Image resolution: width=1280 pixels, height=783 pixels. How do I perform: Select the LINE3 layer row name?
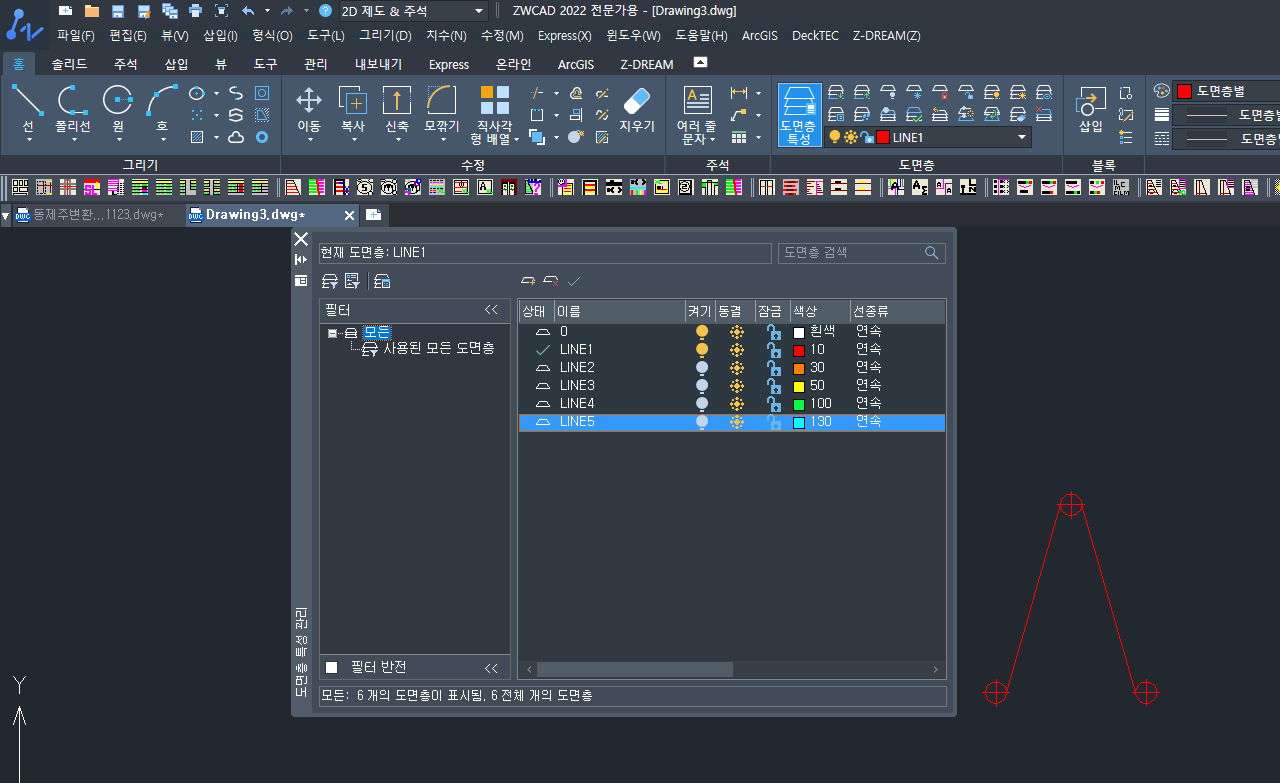point(577,385)
